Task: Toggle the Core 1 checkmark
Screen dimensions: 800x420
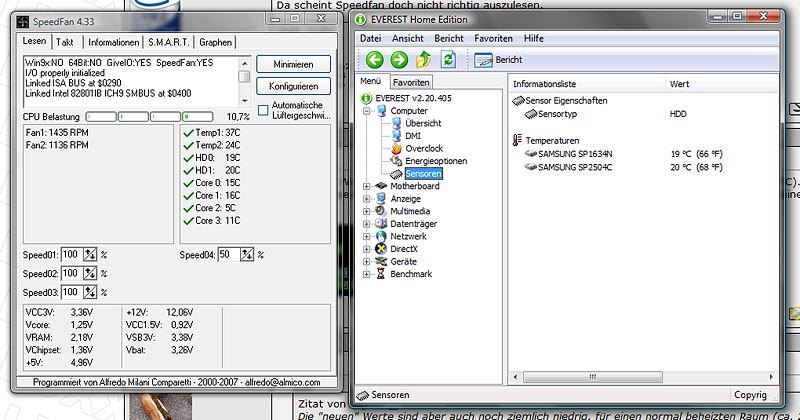Action: click(188, 195)
